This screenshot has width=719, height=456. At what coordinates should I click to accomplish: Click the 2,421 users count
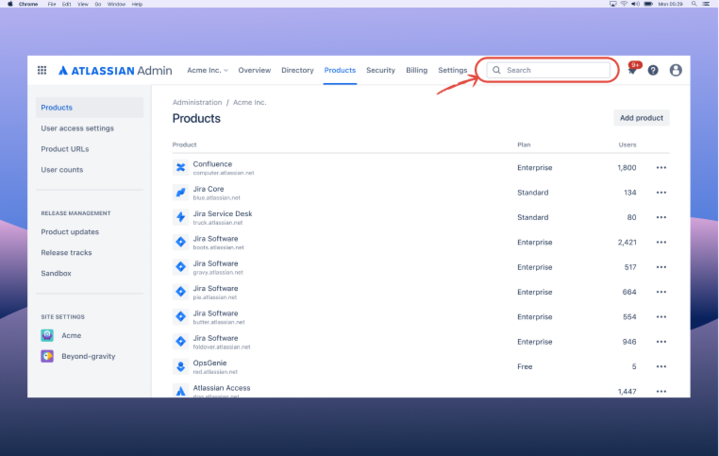(x=627, y=242)
